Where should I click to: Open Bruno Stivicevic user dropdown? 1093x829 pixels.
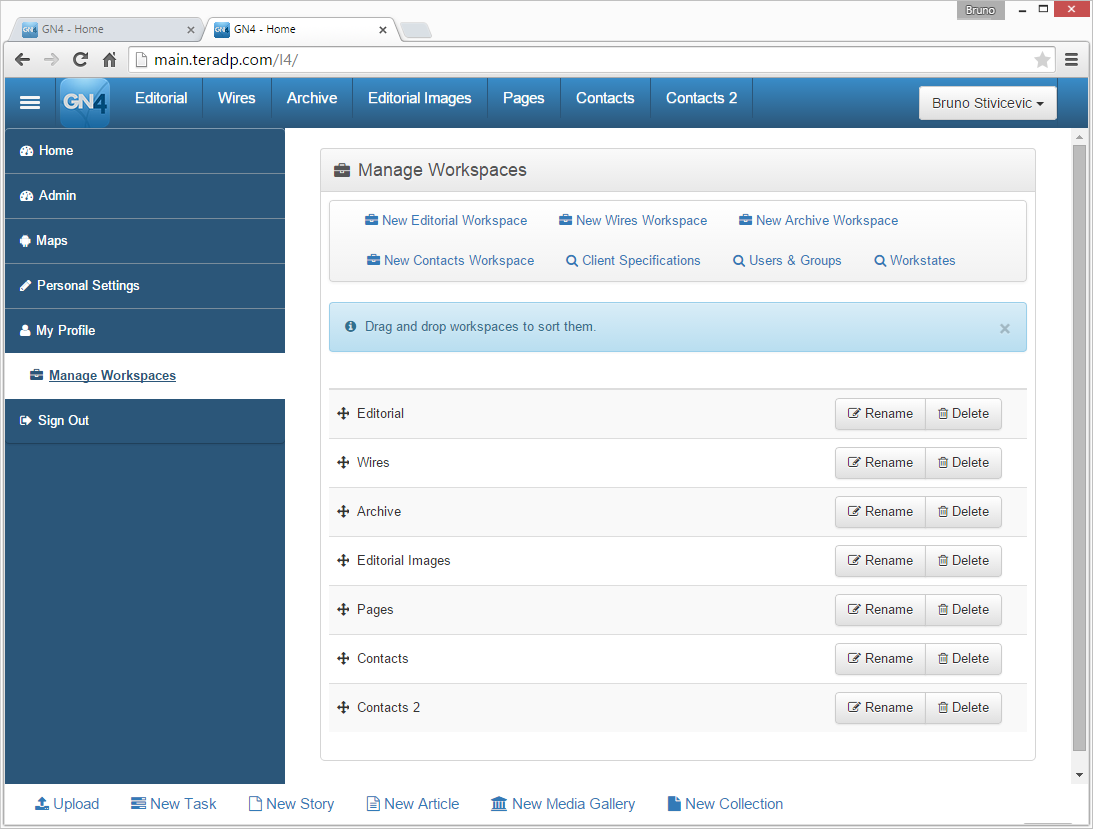(x=988, y=103)
